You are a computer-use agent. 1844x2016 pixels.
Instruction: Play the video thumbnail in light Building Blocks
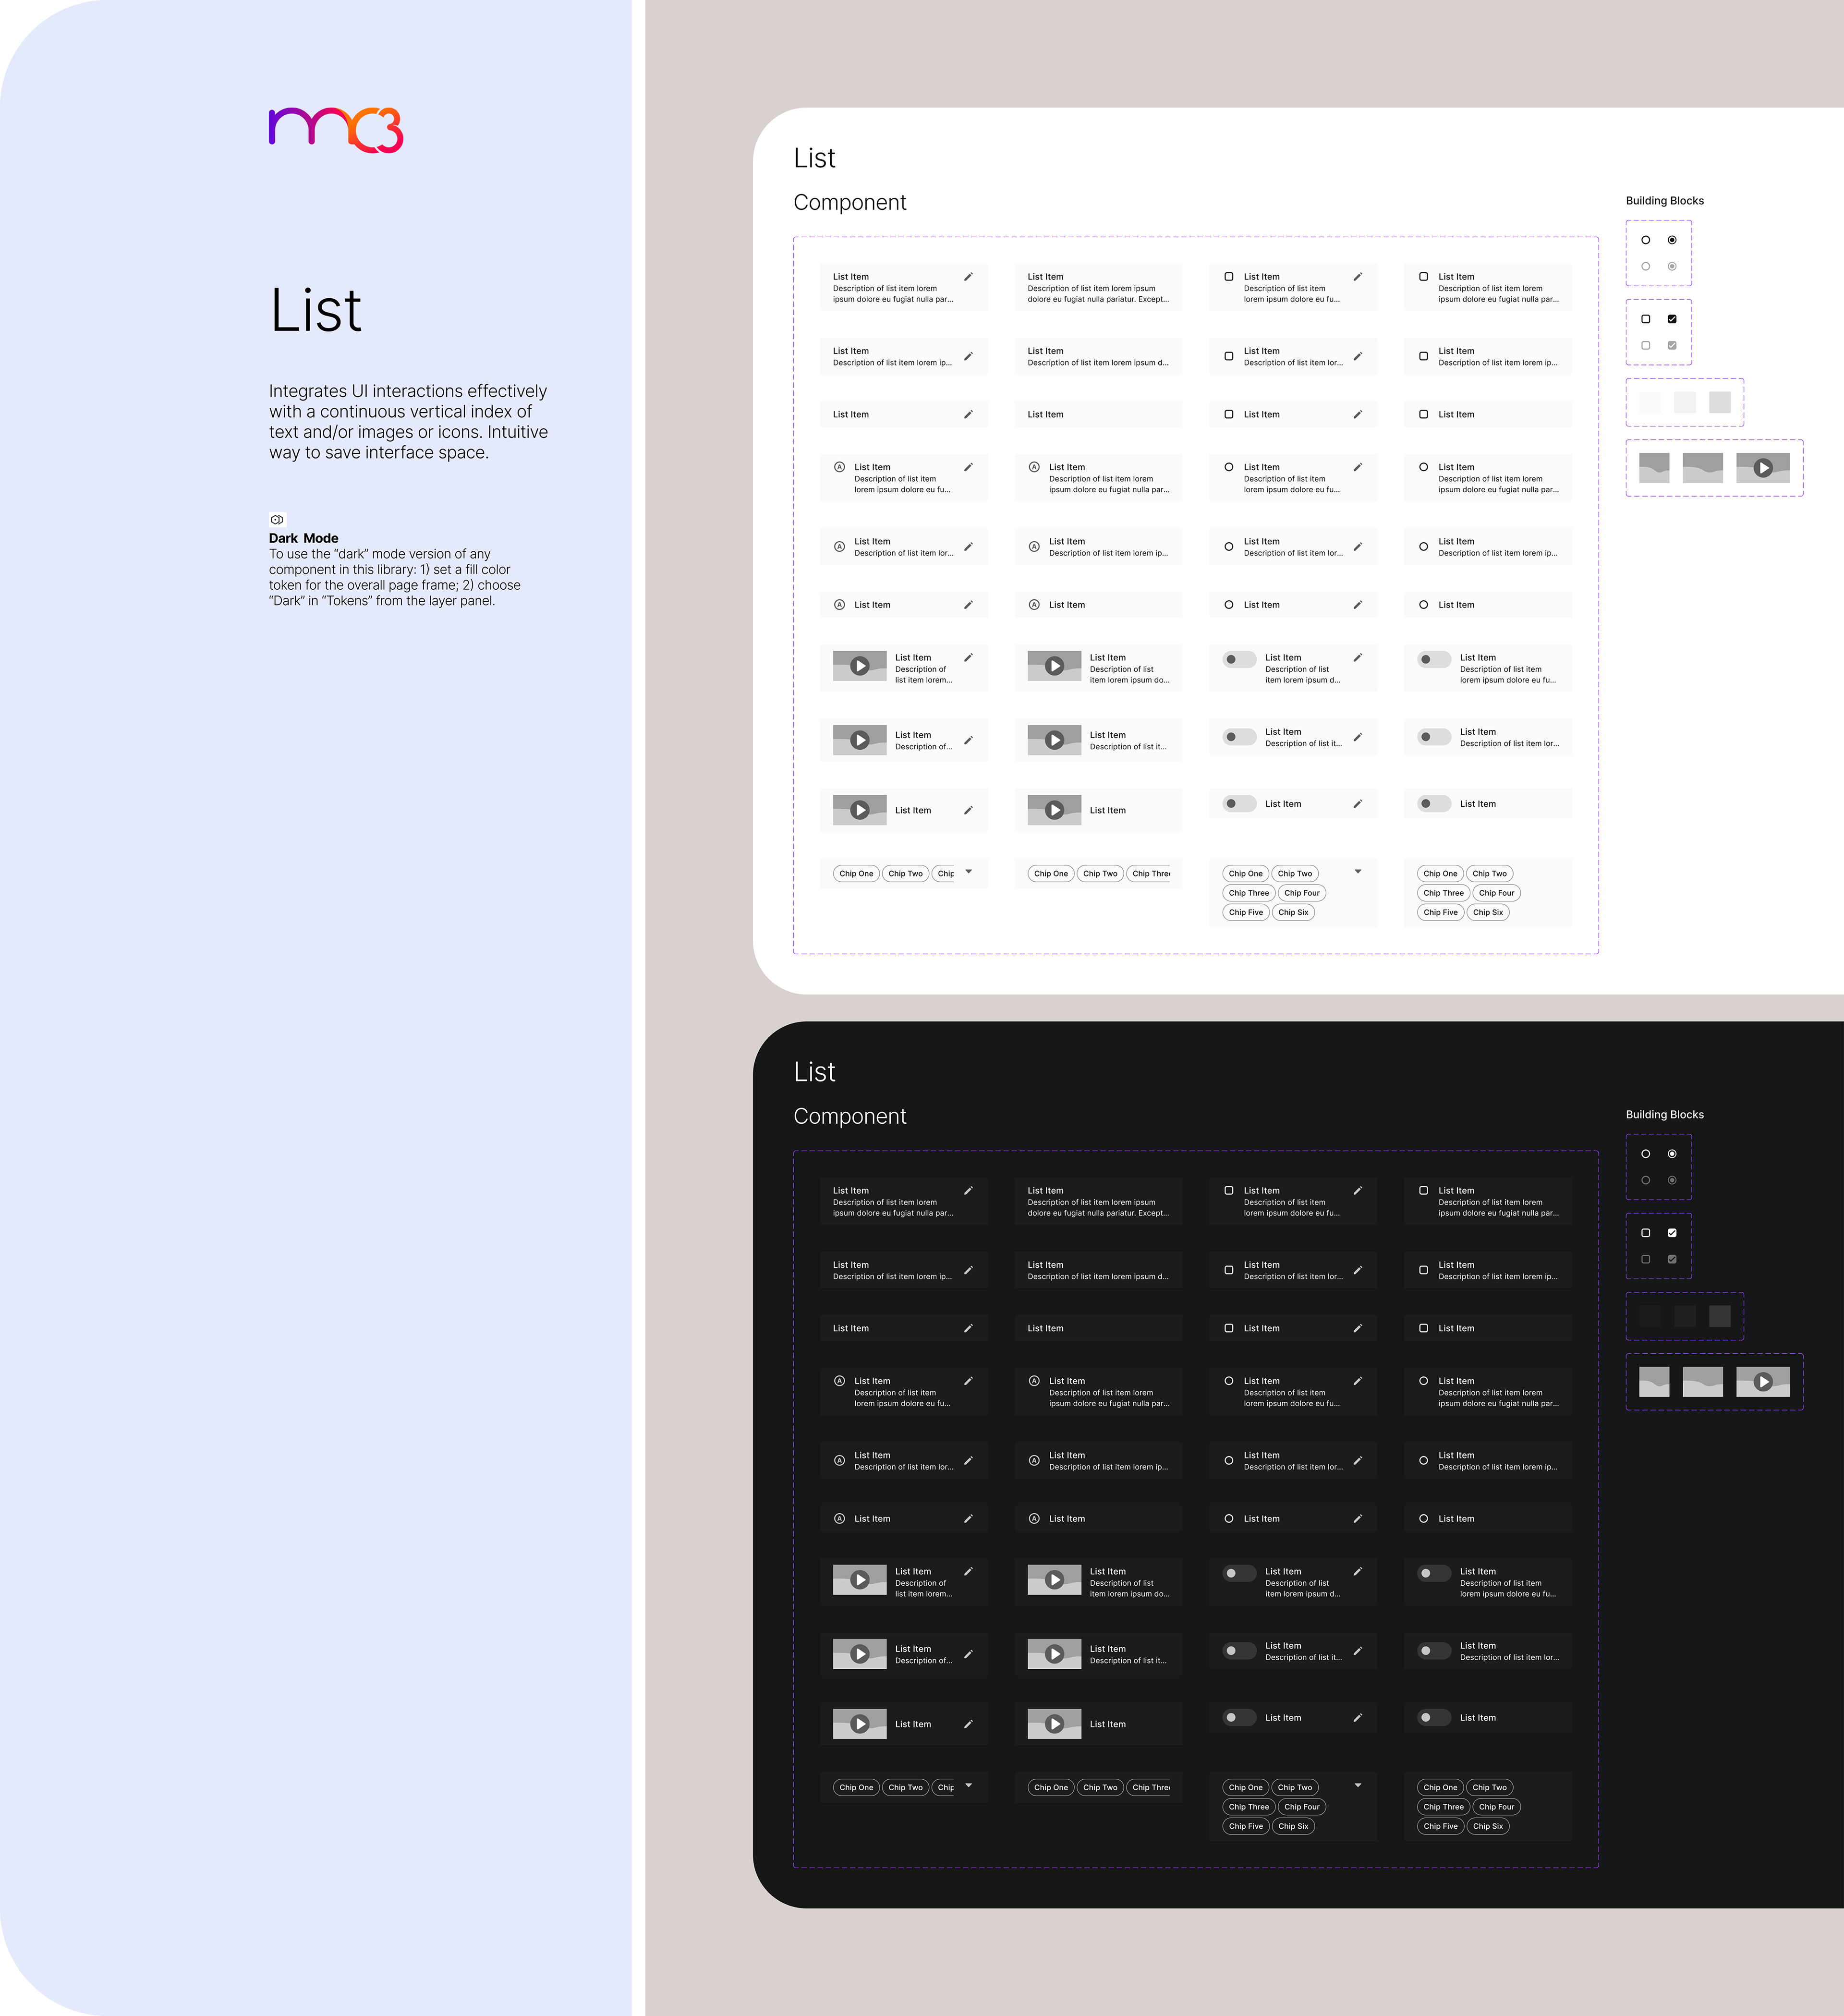(x=1763, y=468)
